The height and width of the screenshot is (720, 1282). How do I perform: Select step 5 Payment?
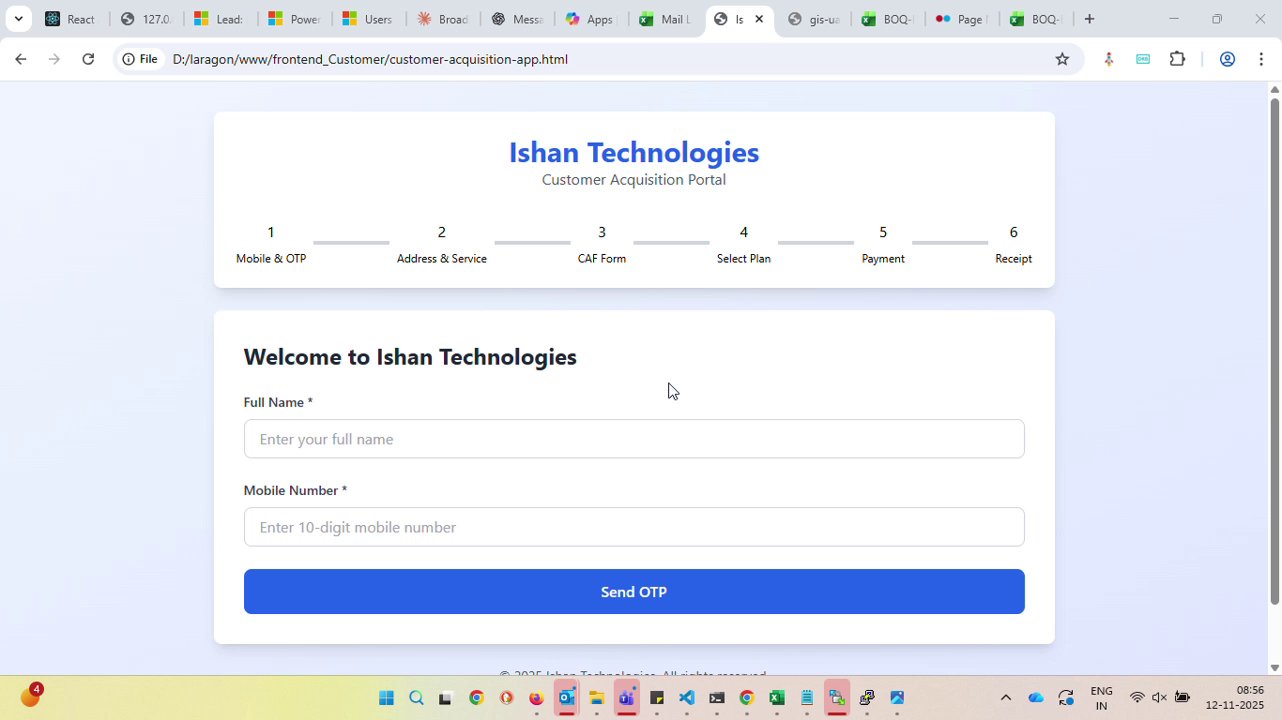[x=882, y=245]
